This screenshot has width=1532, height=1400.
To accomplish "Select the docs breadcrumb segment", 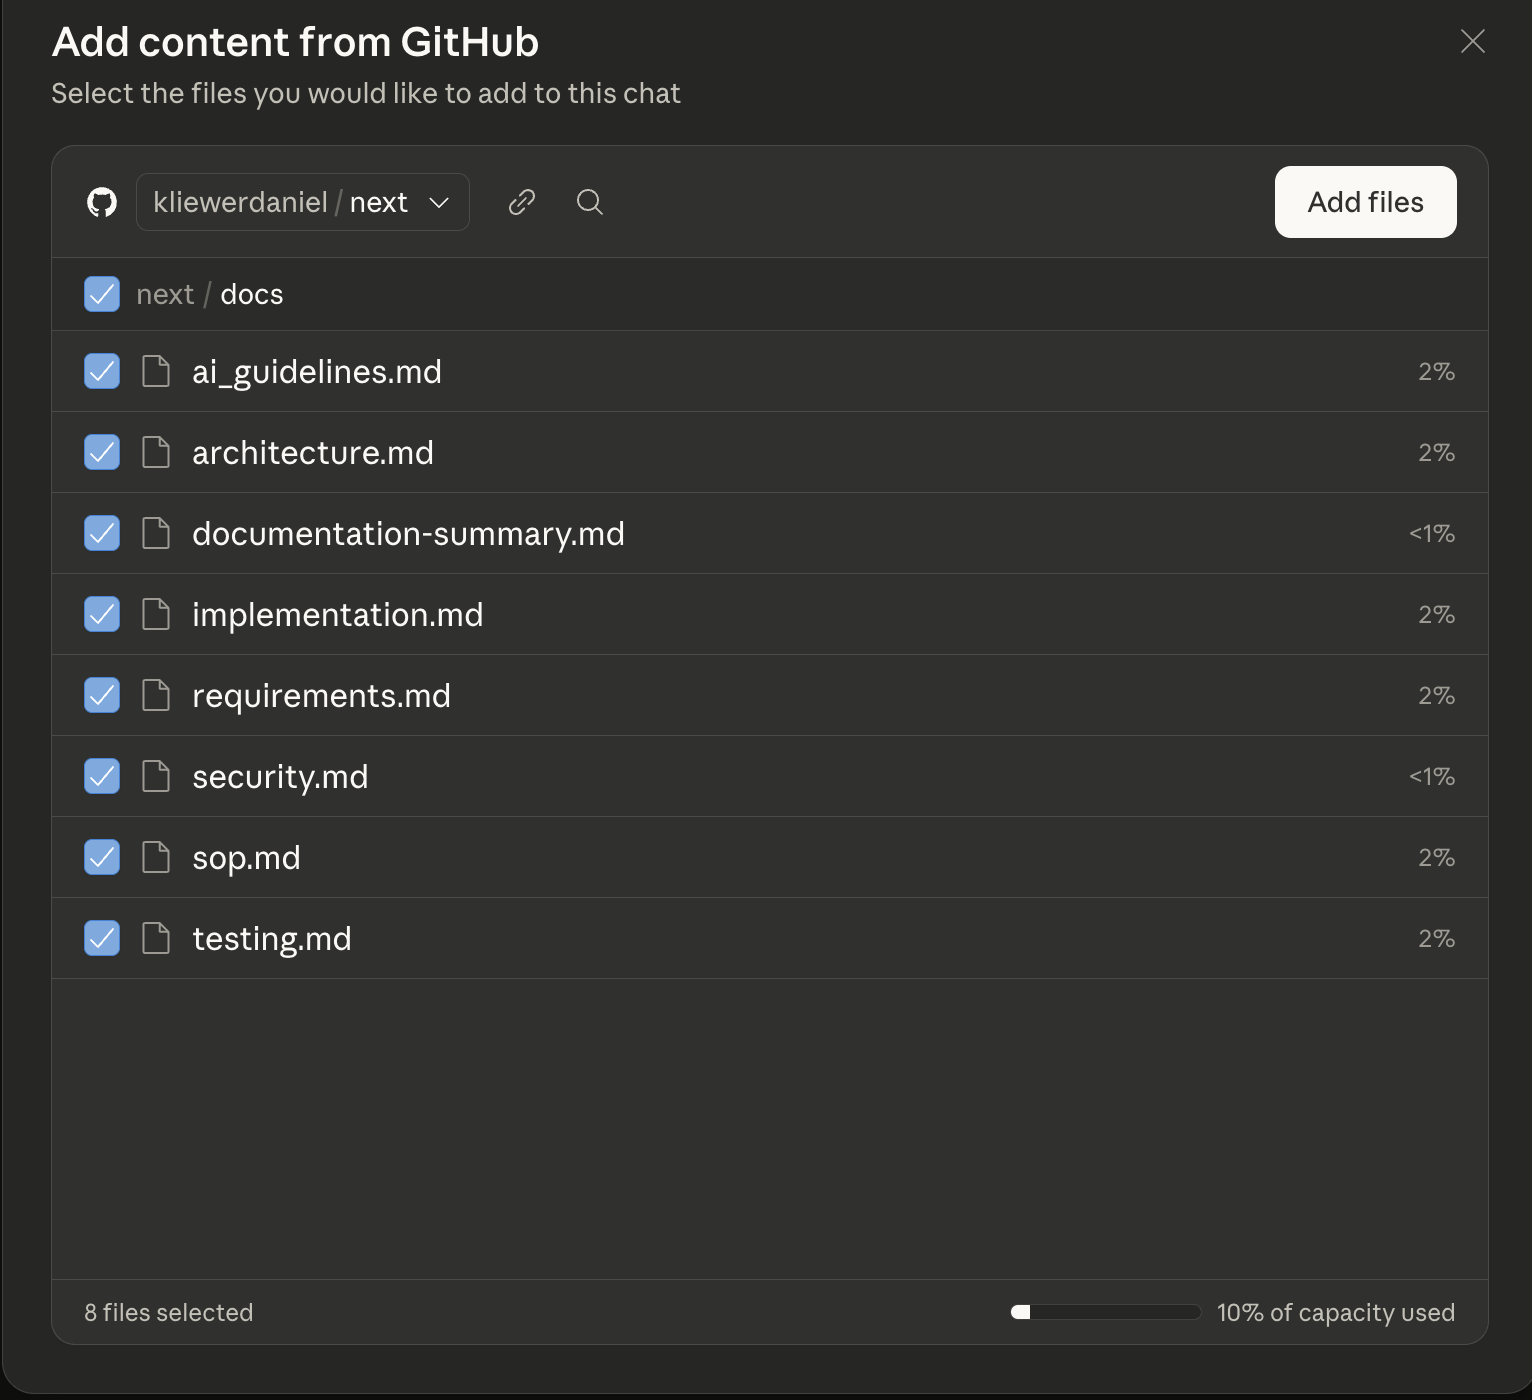I will pos(251,294).
